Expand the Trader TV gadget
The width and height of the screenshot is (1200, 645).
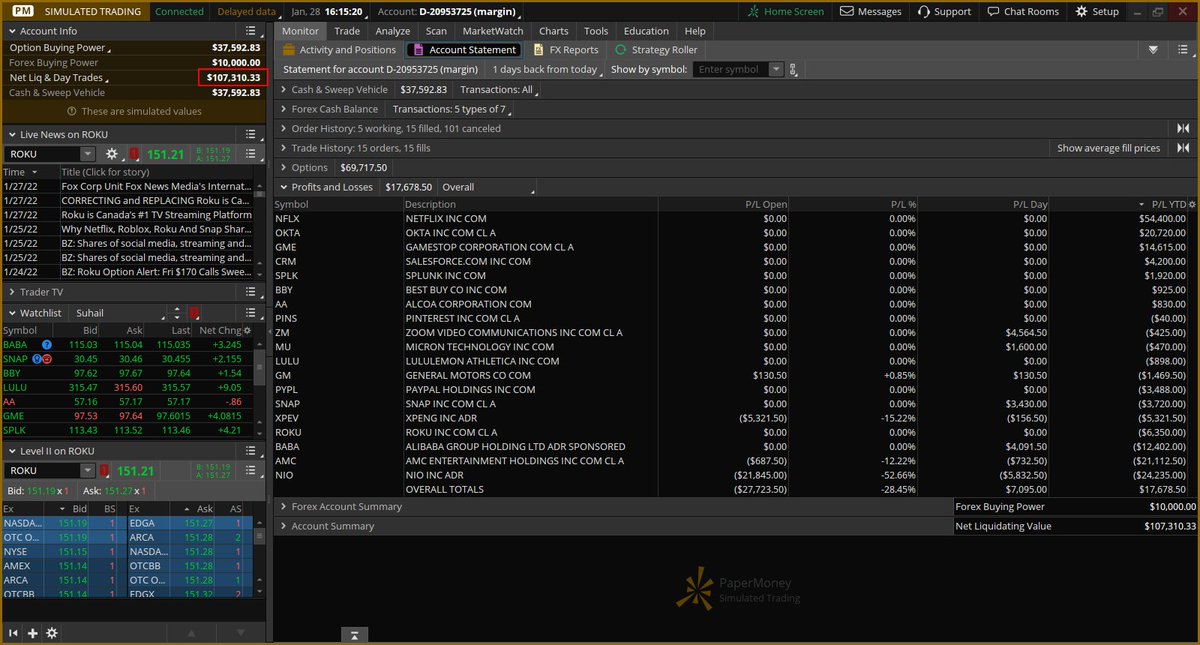12,292
